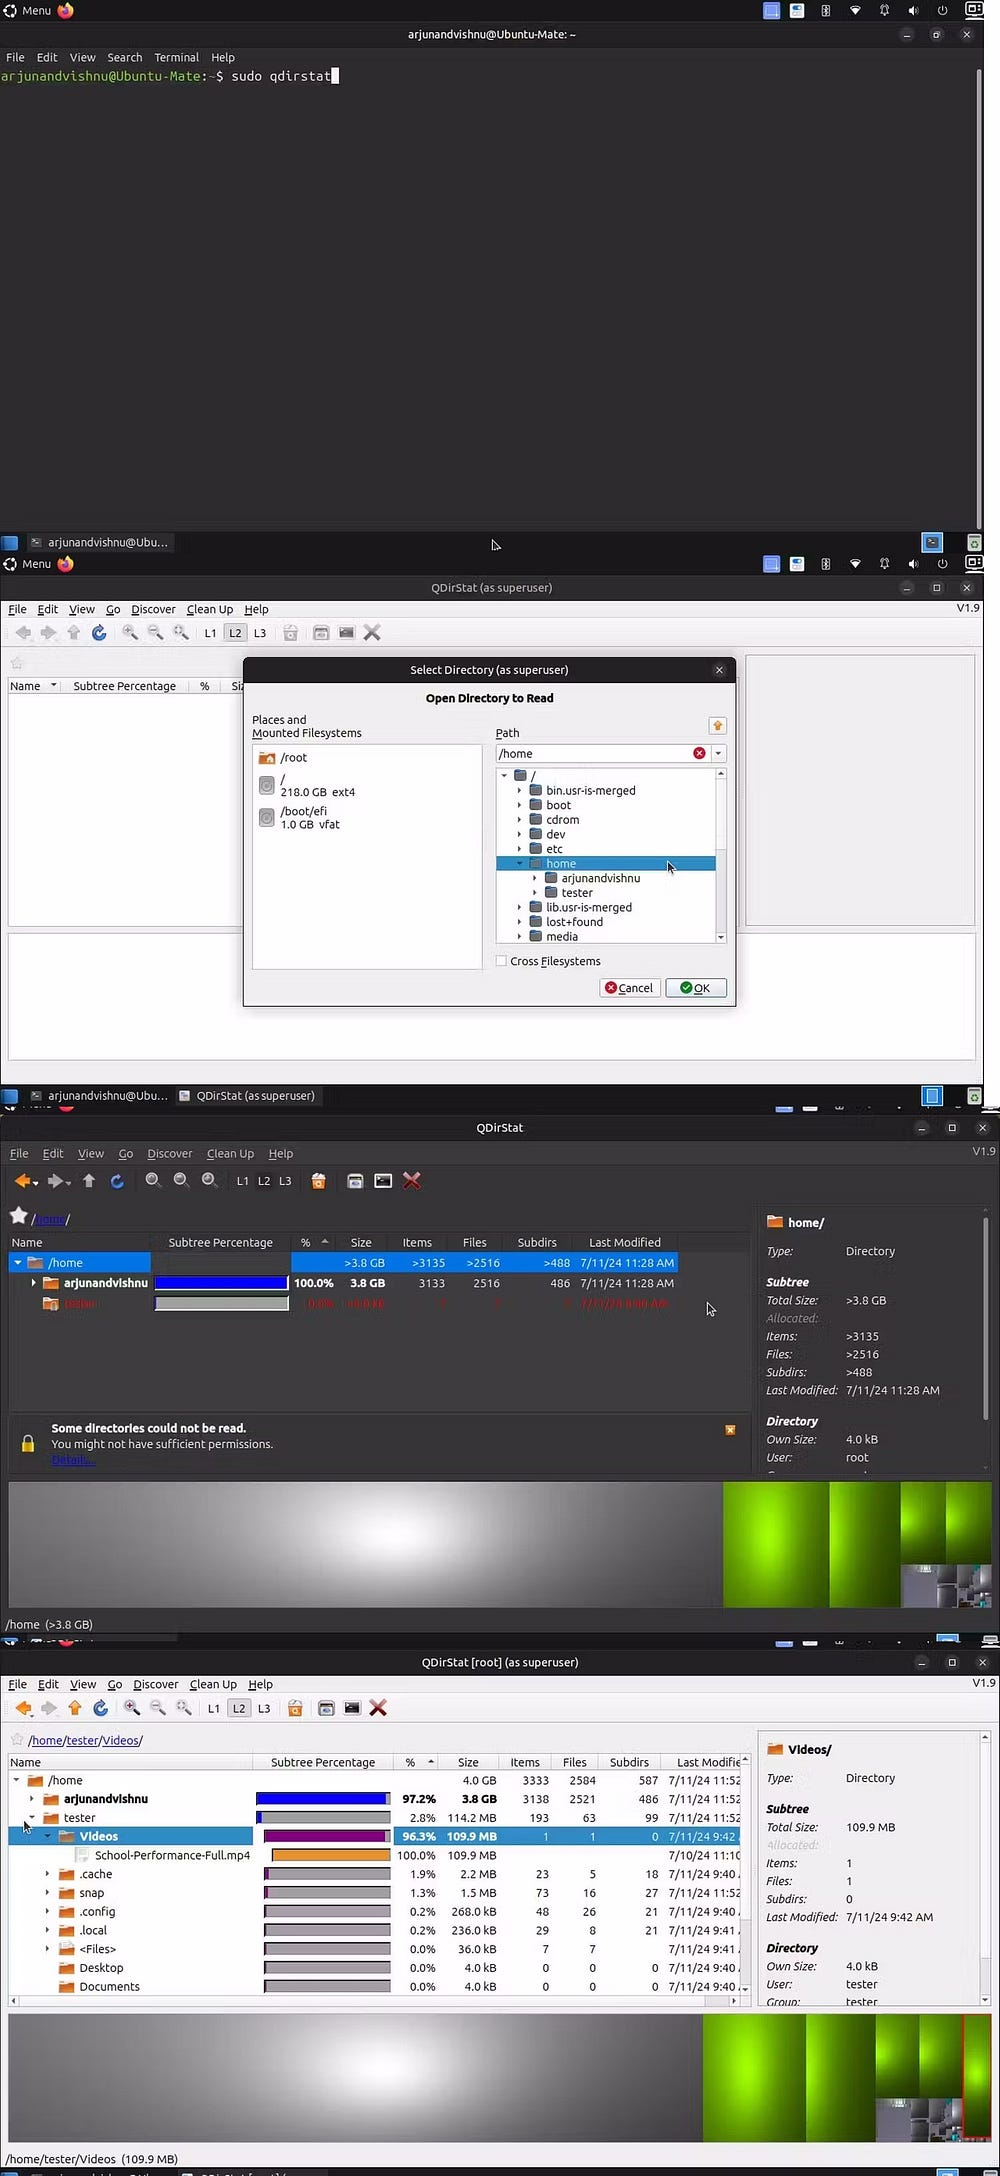Click orange percentage bar of School-Performance-Full.mp4
This screenshot has width=1000, height=2176.
[331, 1855]
